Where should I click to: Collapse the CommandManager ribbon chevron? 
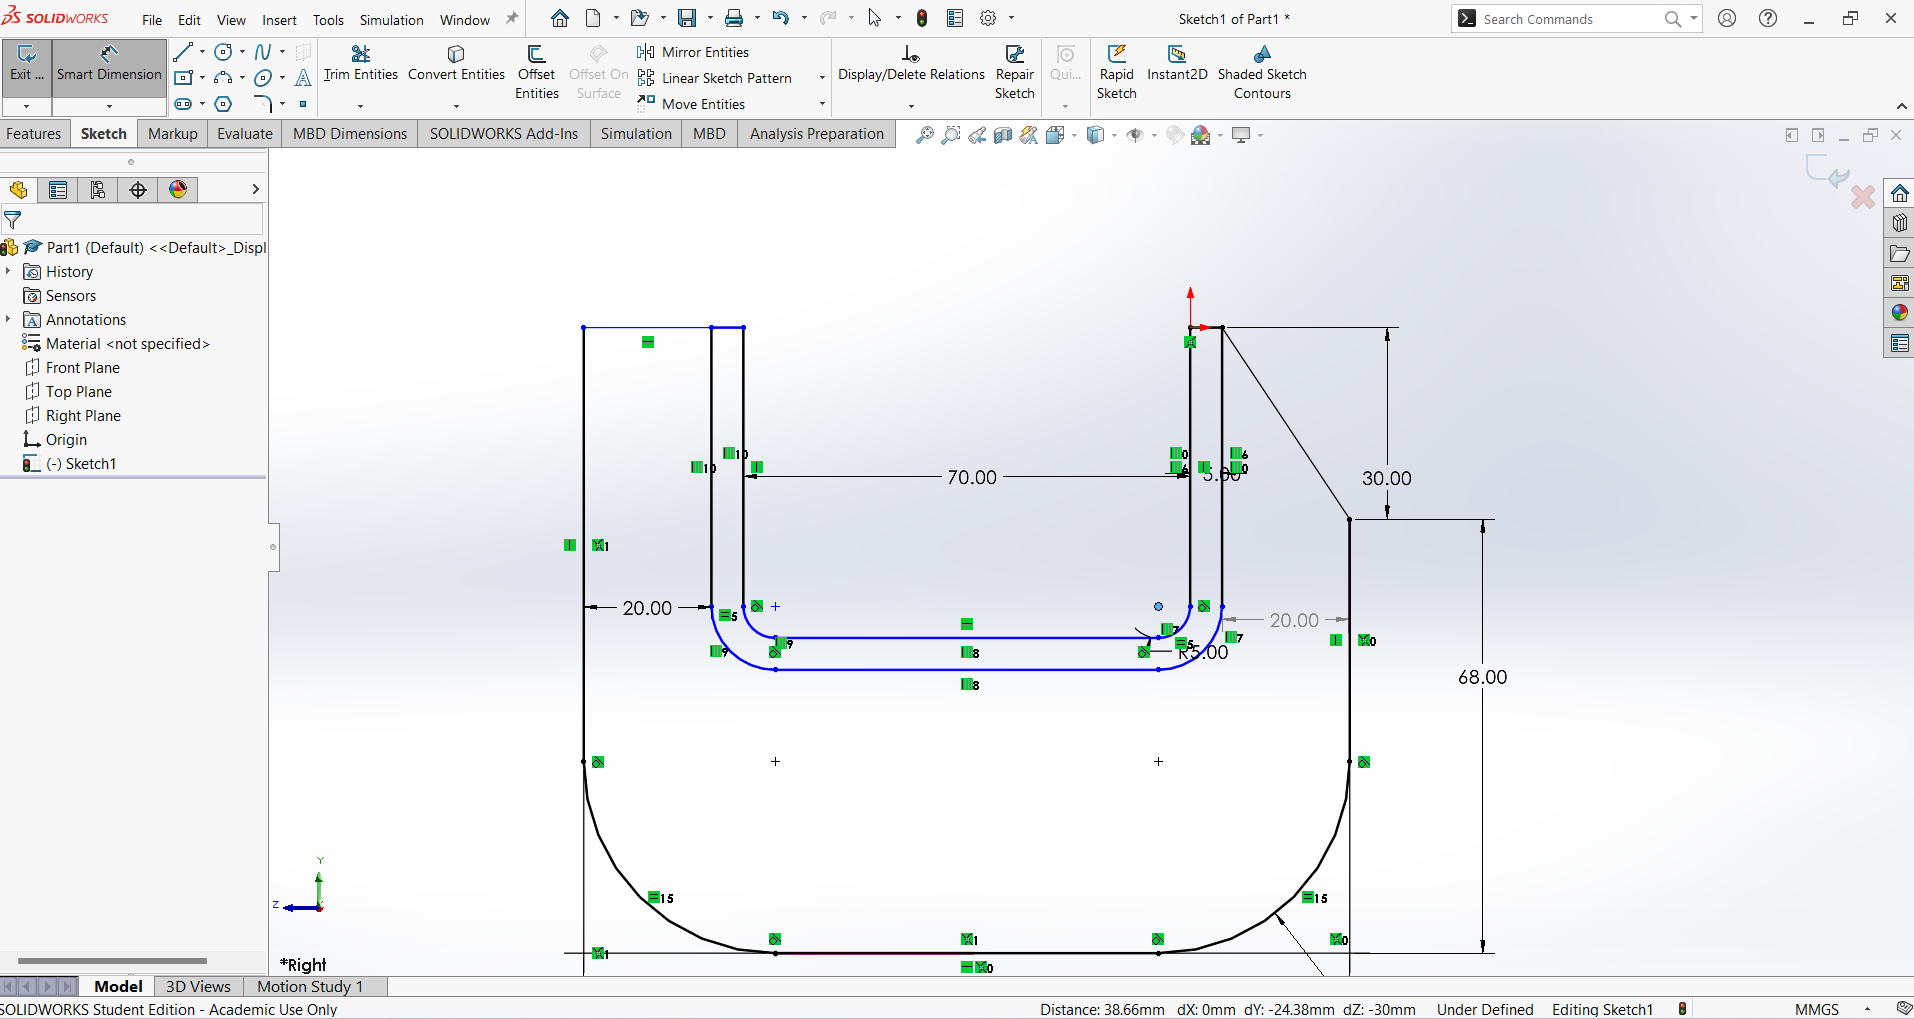(1901, 107)
